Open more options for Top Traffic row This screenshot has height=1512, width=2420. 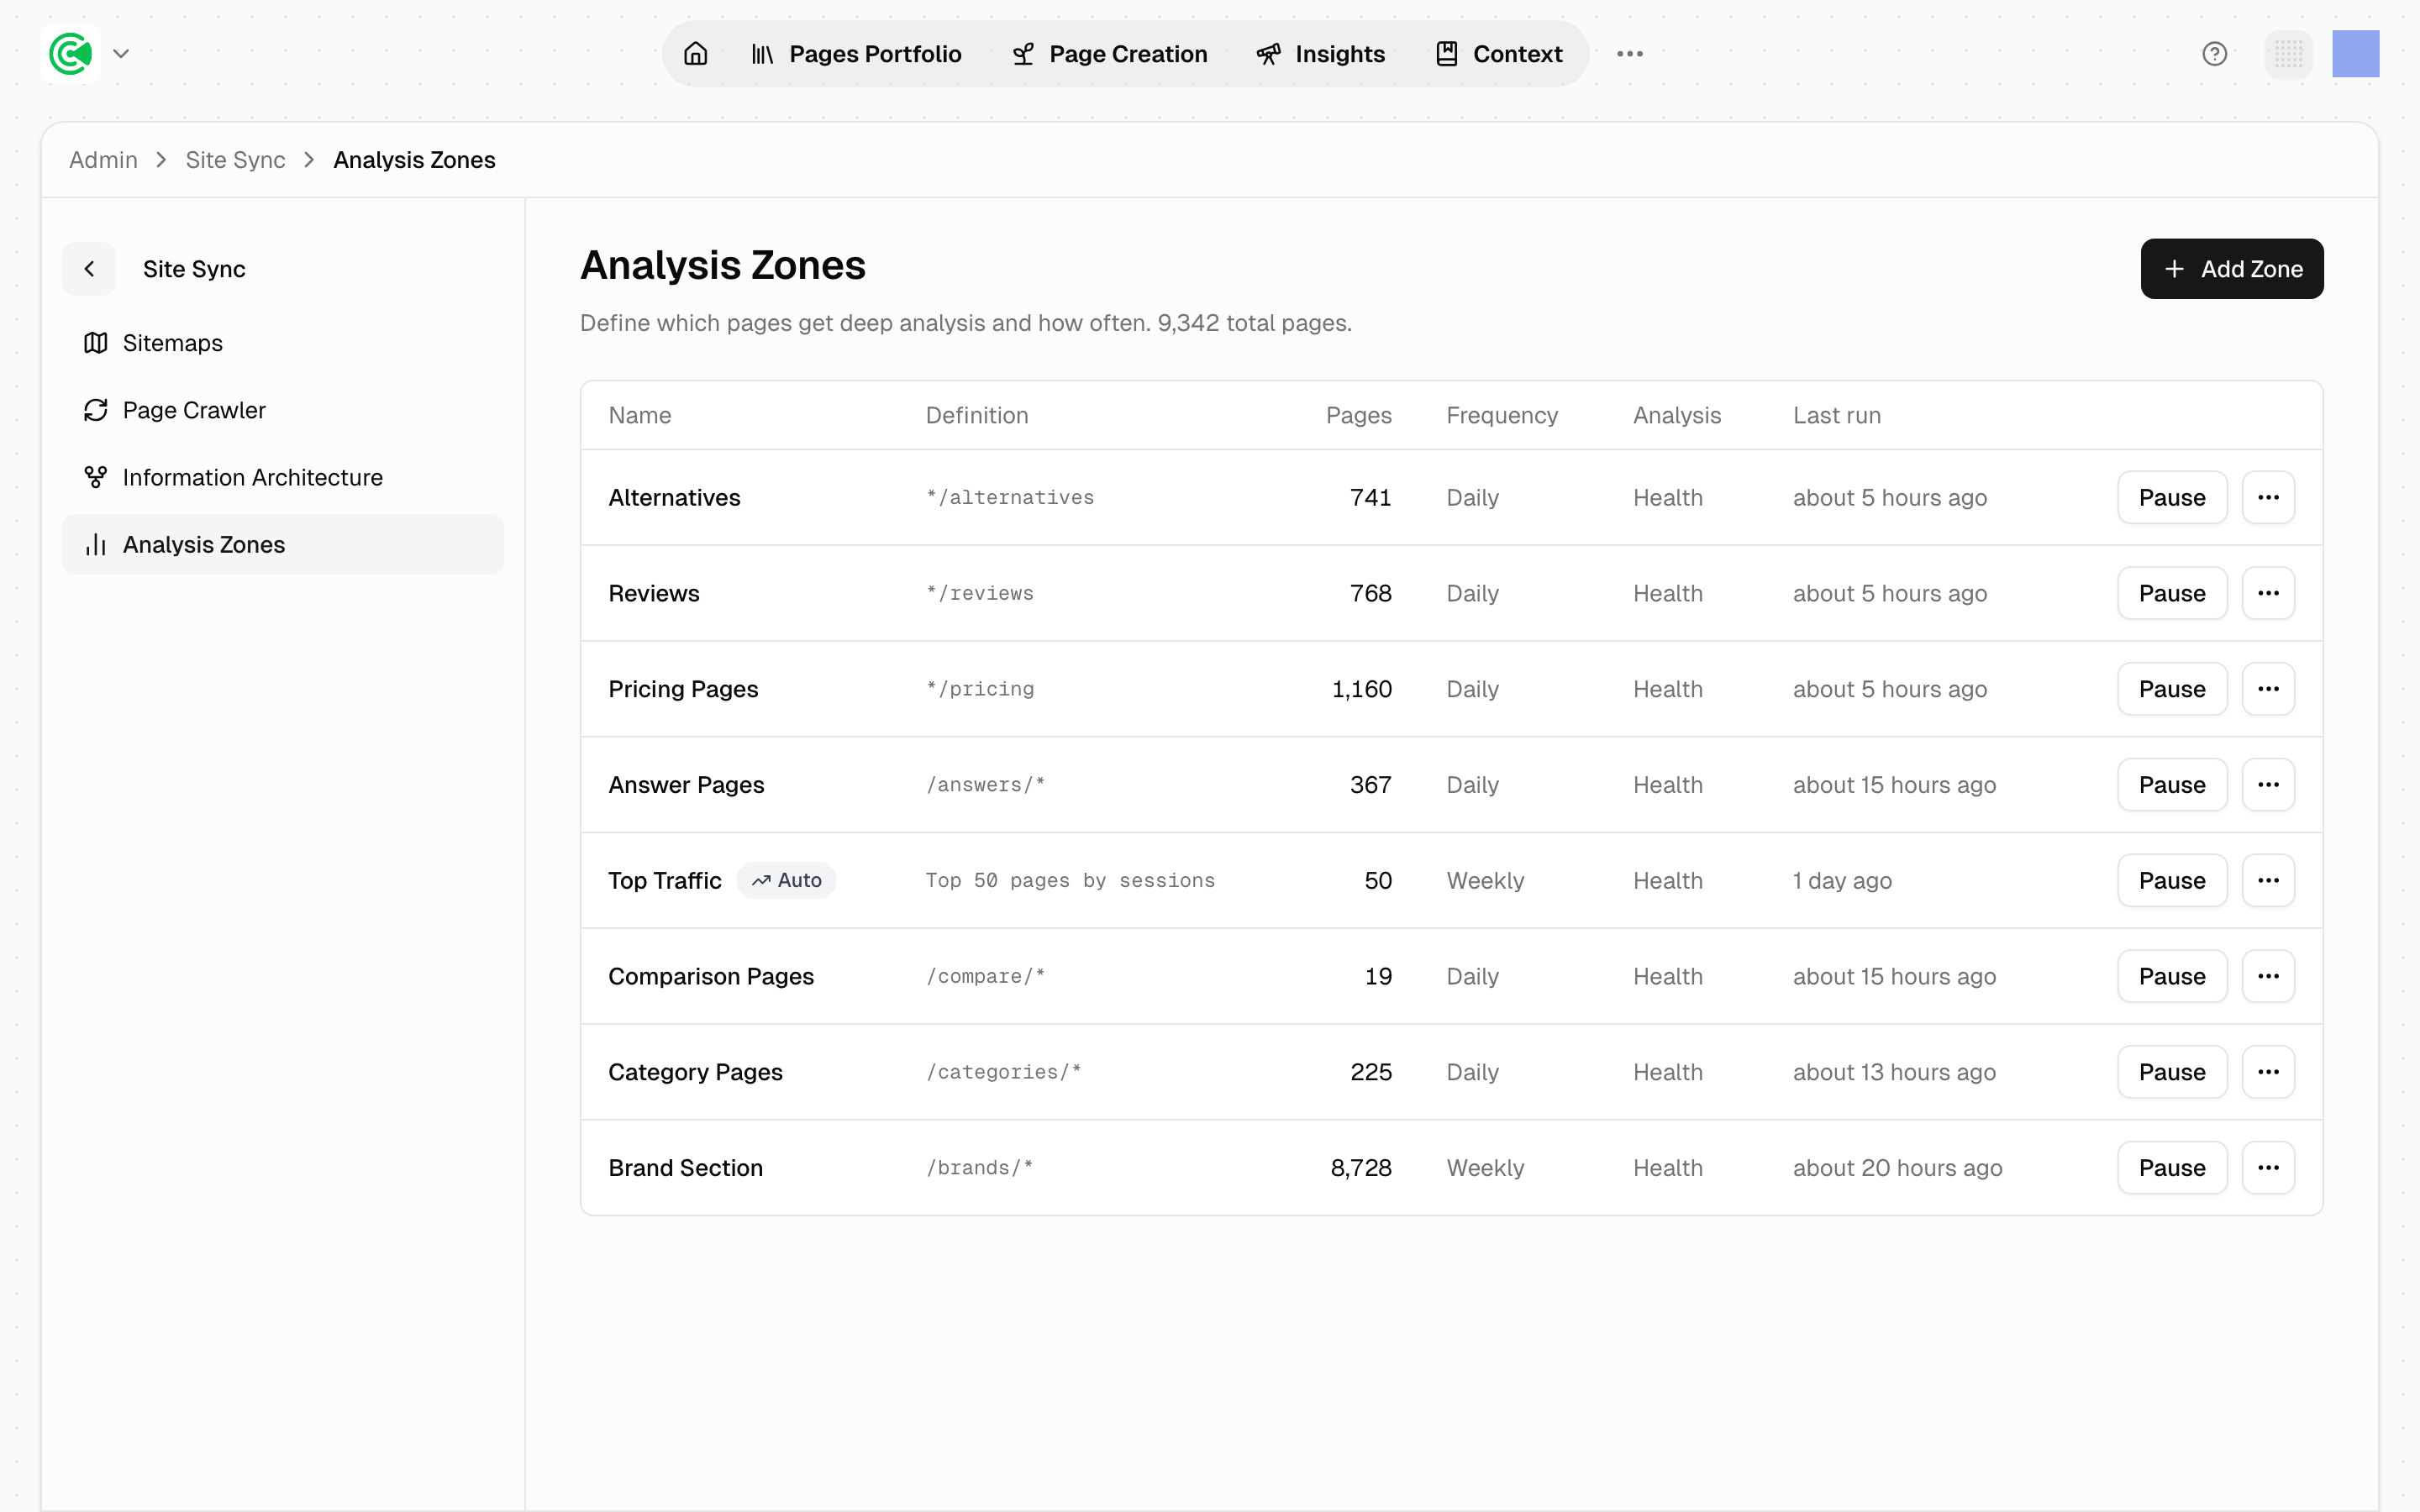[x=2268, y=880]
